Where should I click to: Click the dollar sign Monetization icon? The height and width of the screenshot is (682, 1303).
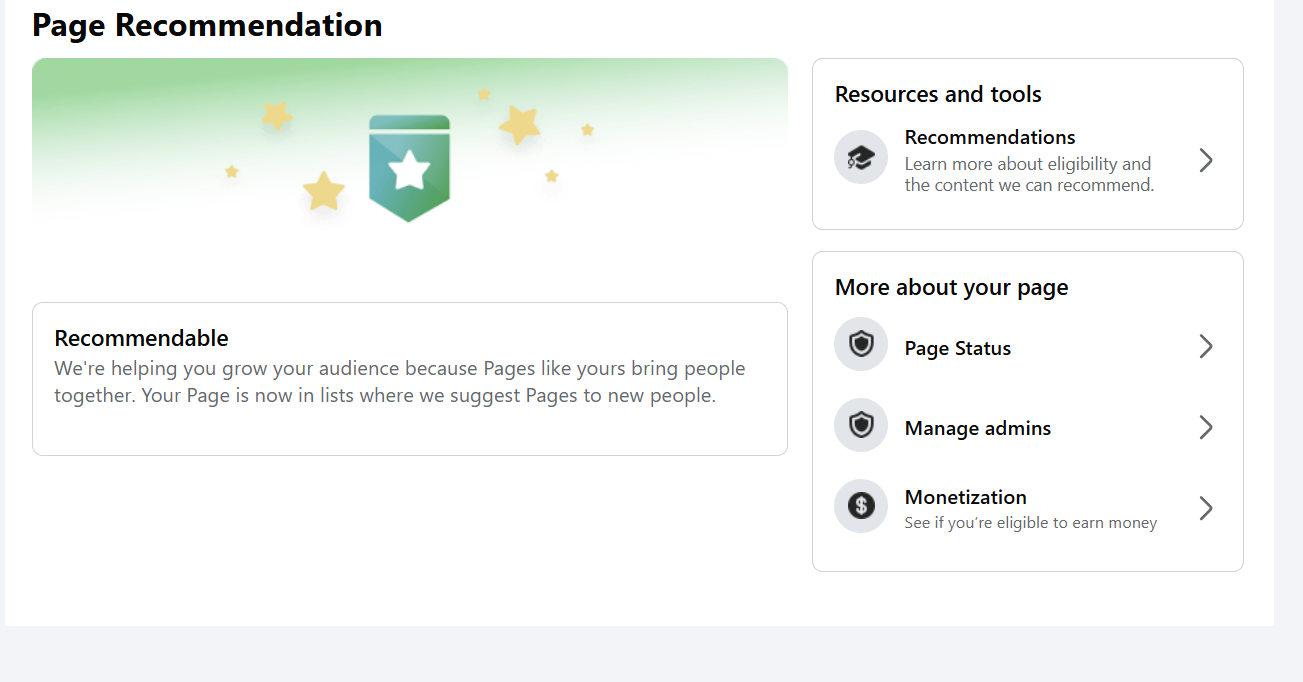point(860,506)
